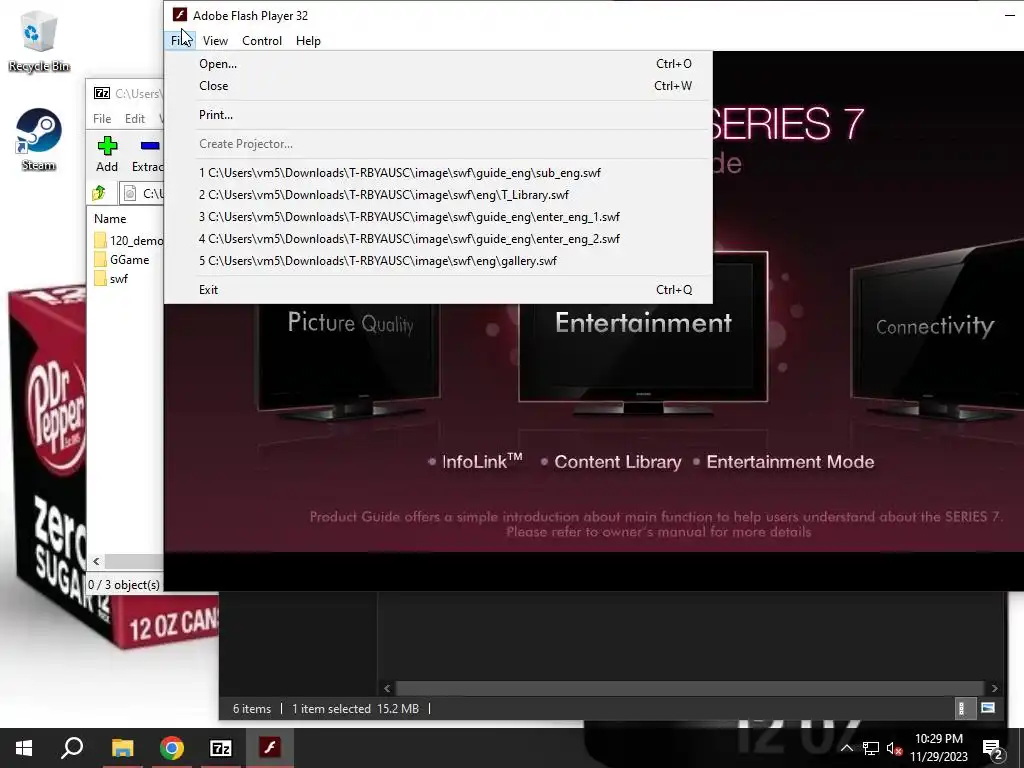
Task: Open the notification center
Action: coord(993,749)
